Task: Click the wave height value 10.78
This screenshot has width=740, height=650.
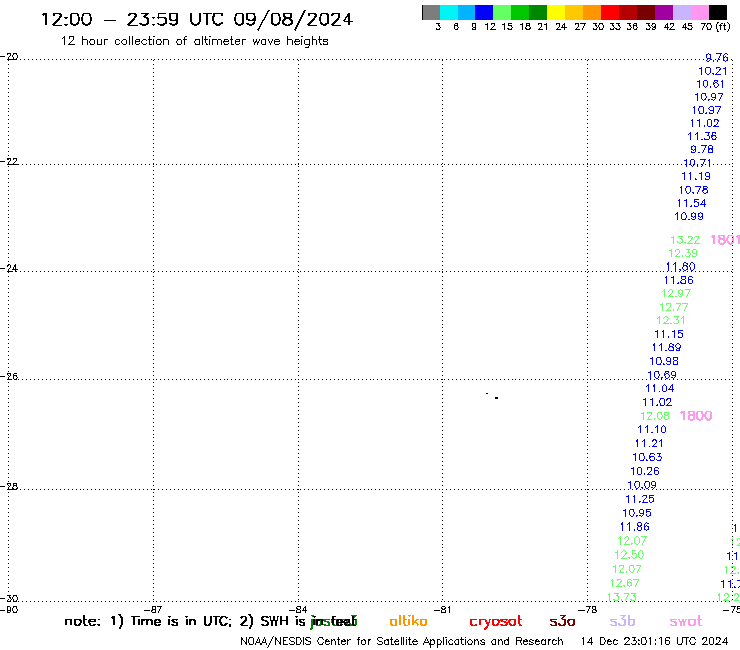Action: pyautogui.click(x=693, y=190)
